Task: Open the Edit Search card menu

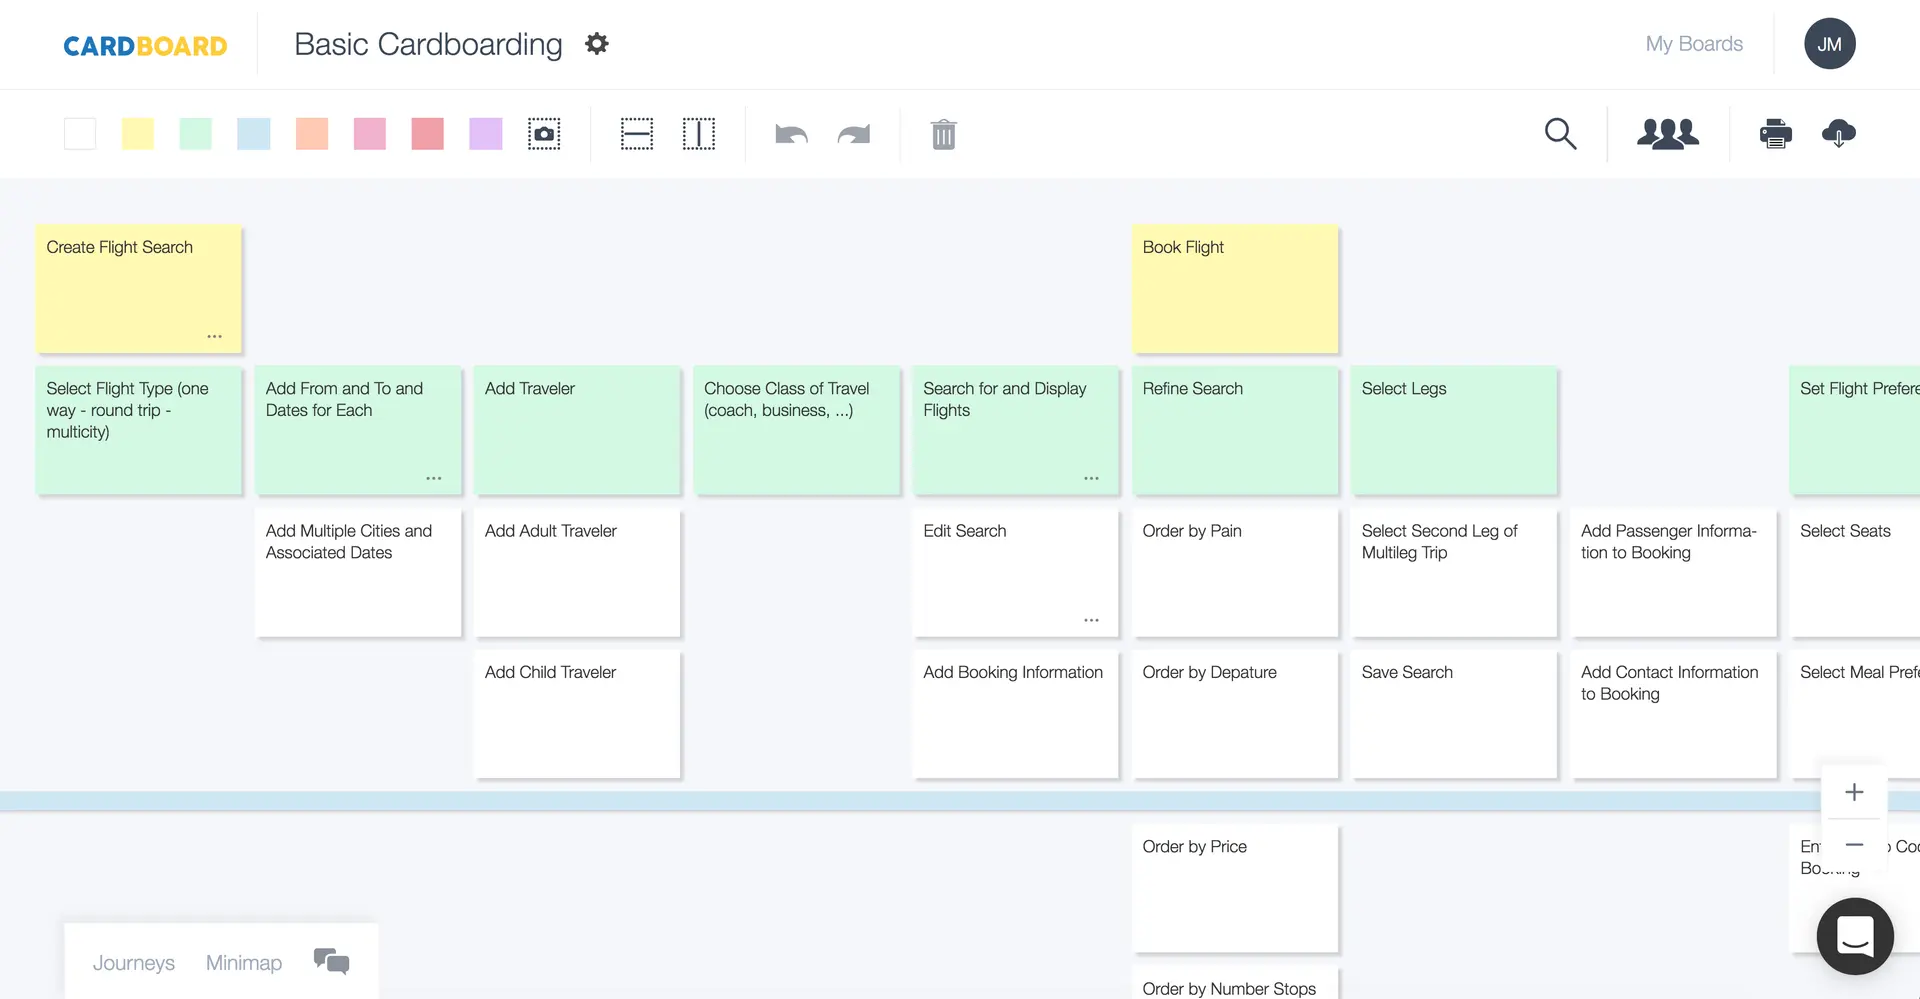Action: point(1091,620)
